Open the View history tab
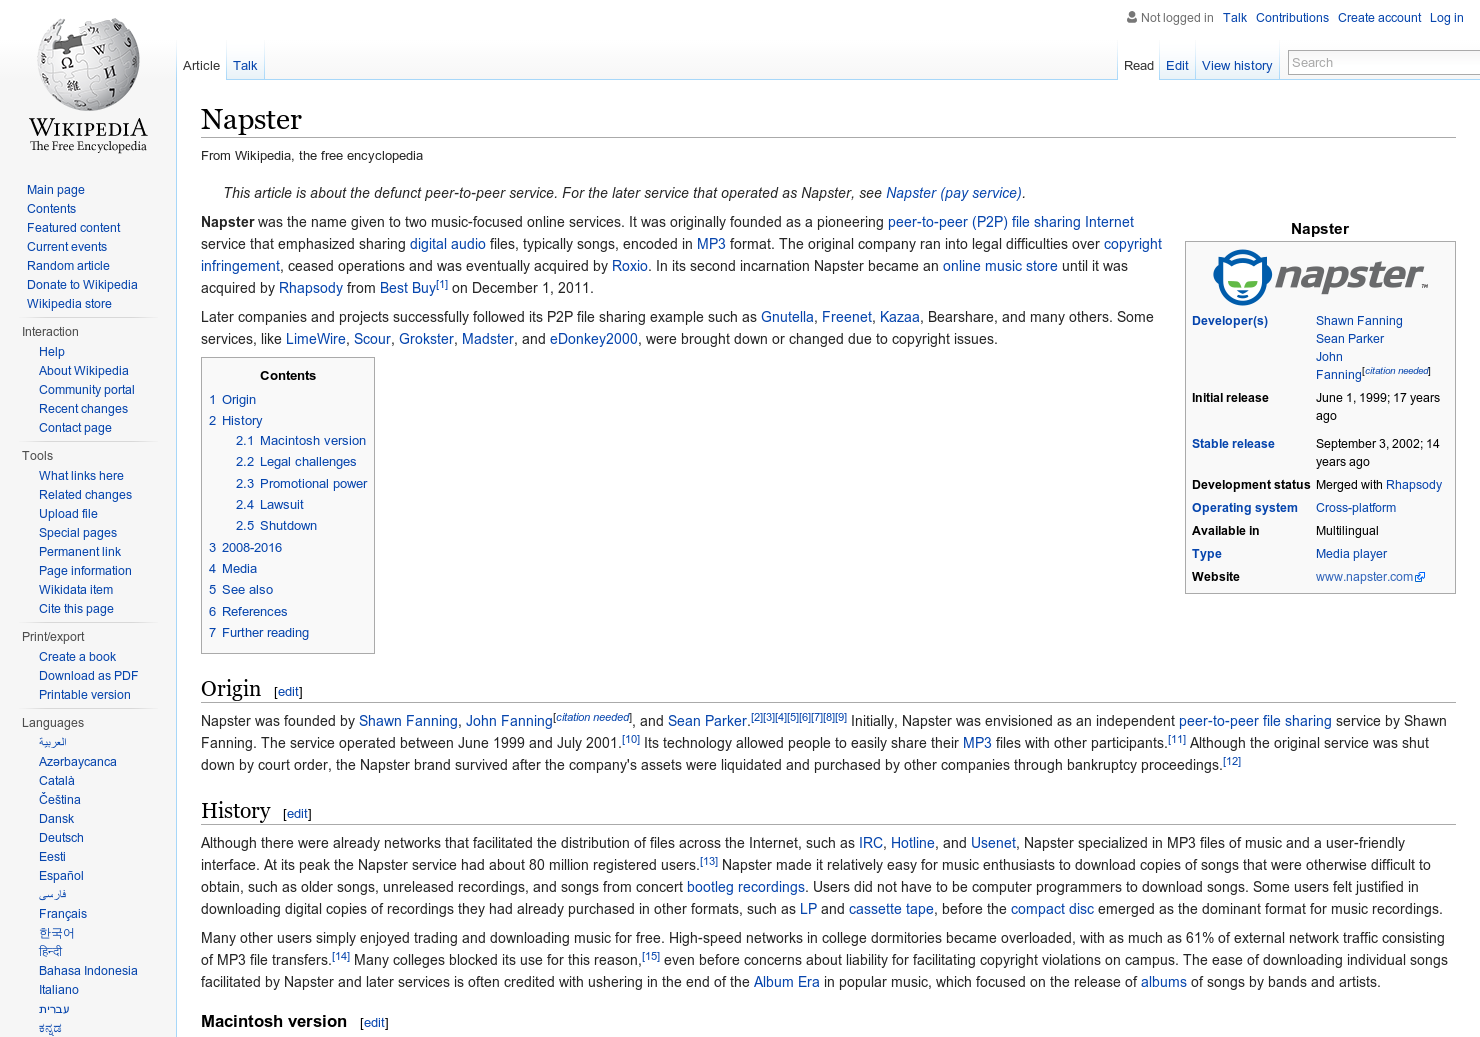Screen dimensions: 1480x1037 click(x=1237, y=65)
